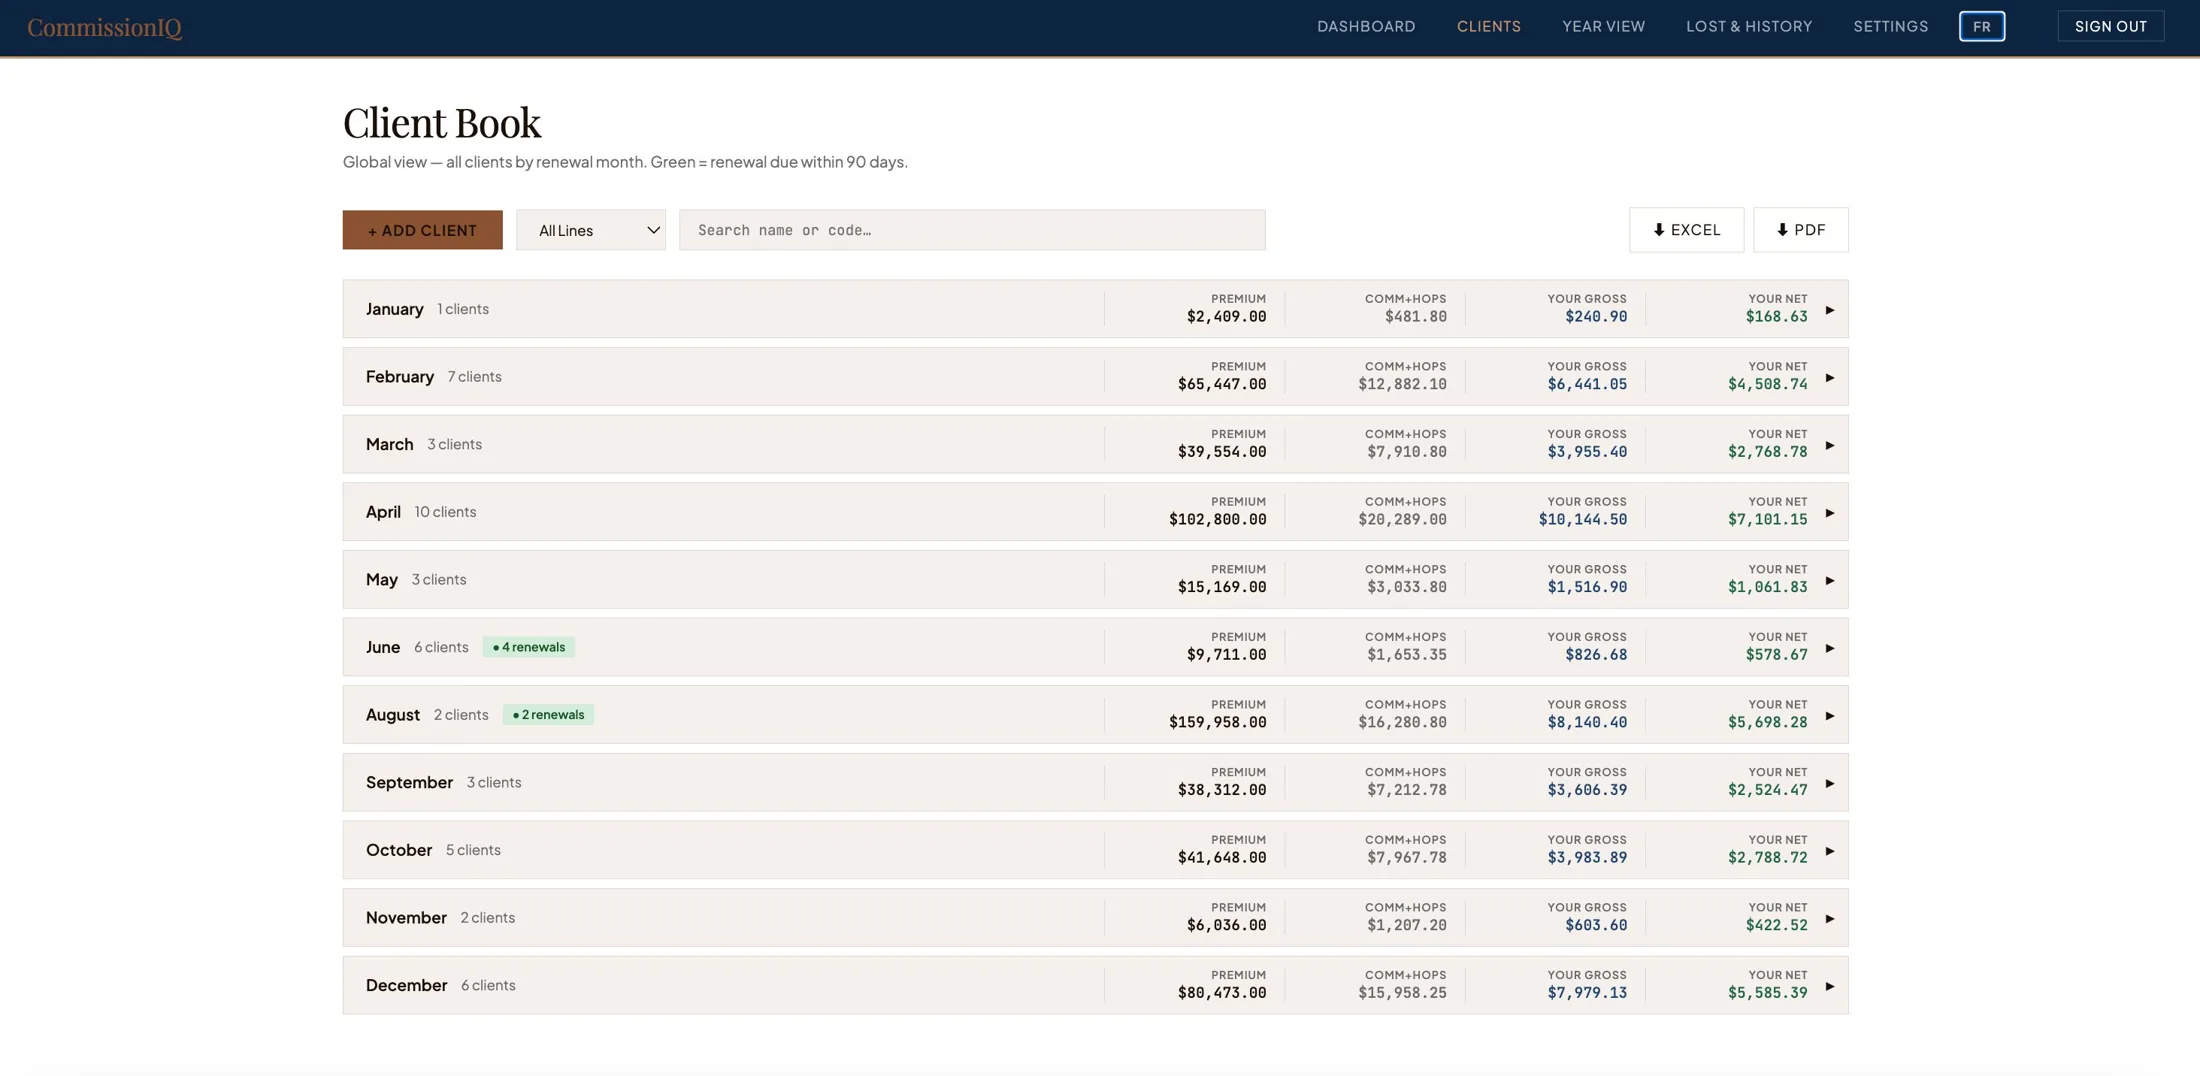2200x1076 pixels.
Task: Click the August 2 renewals badge
Action: coord(548,715)
